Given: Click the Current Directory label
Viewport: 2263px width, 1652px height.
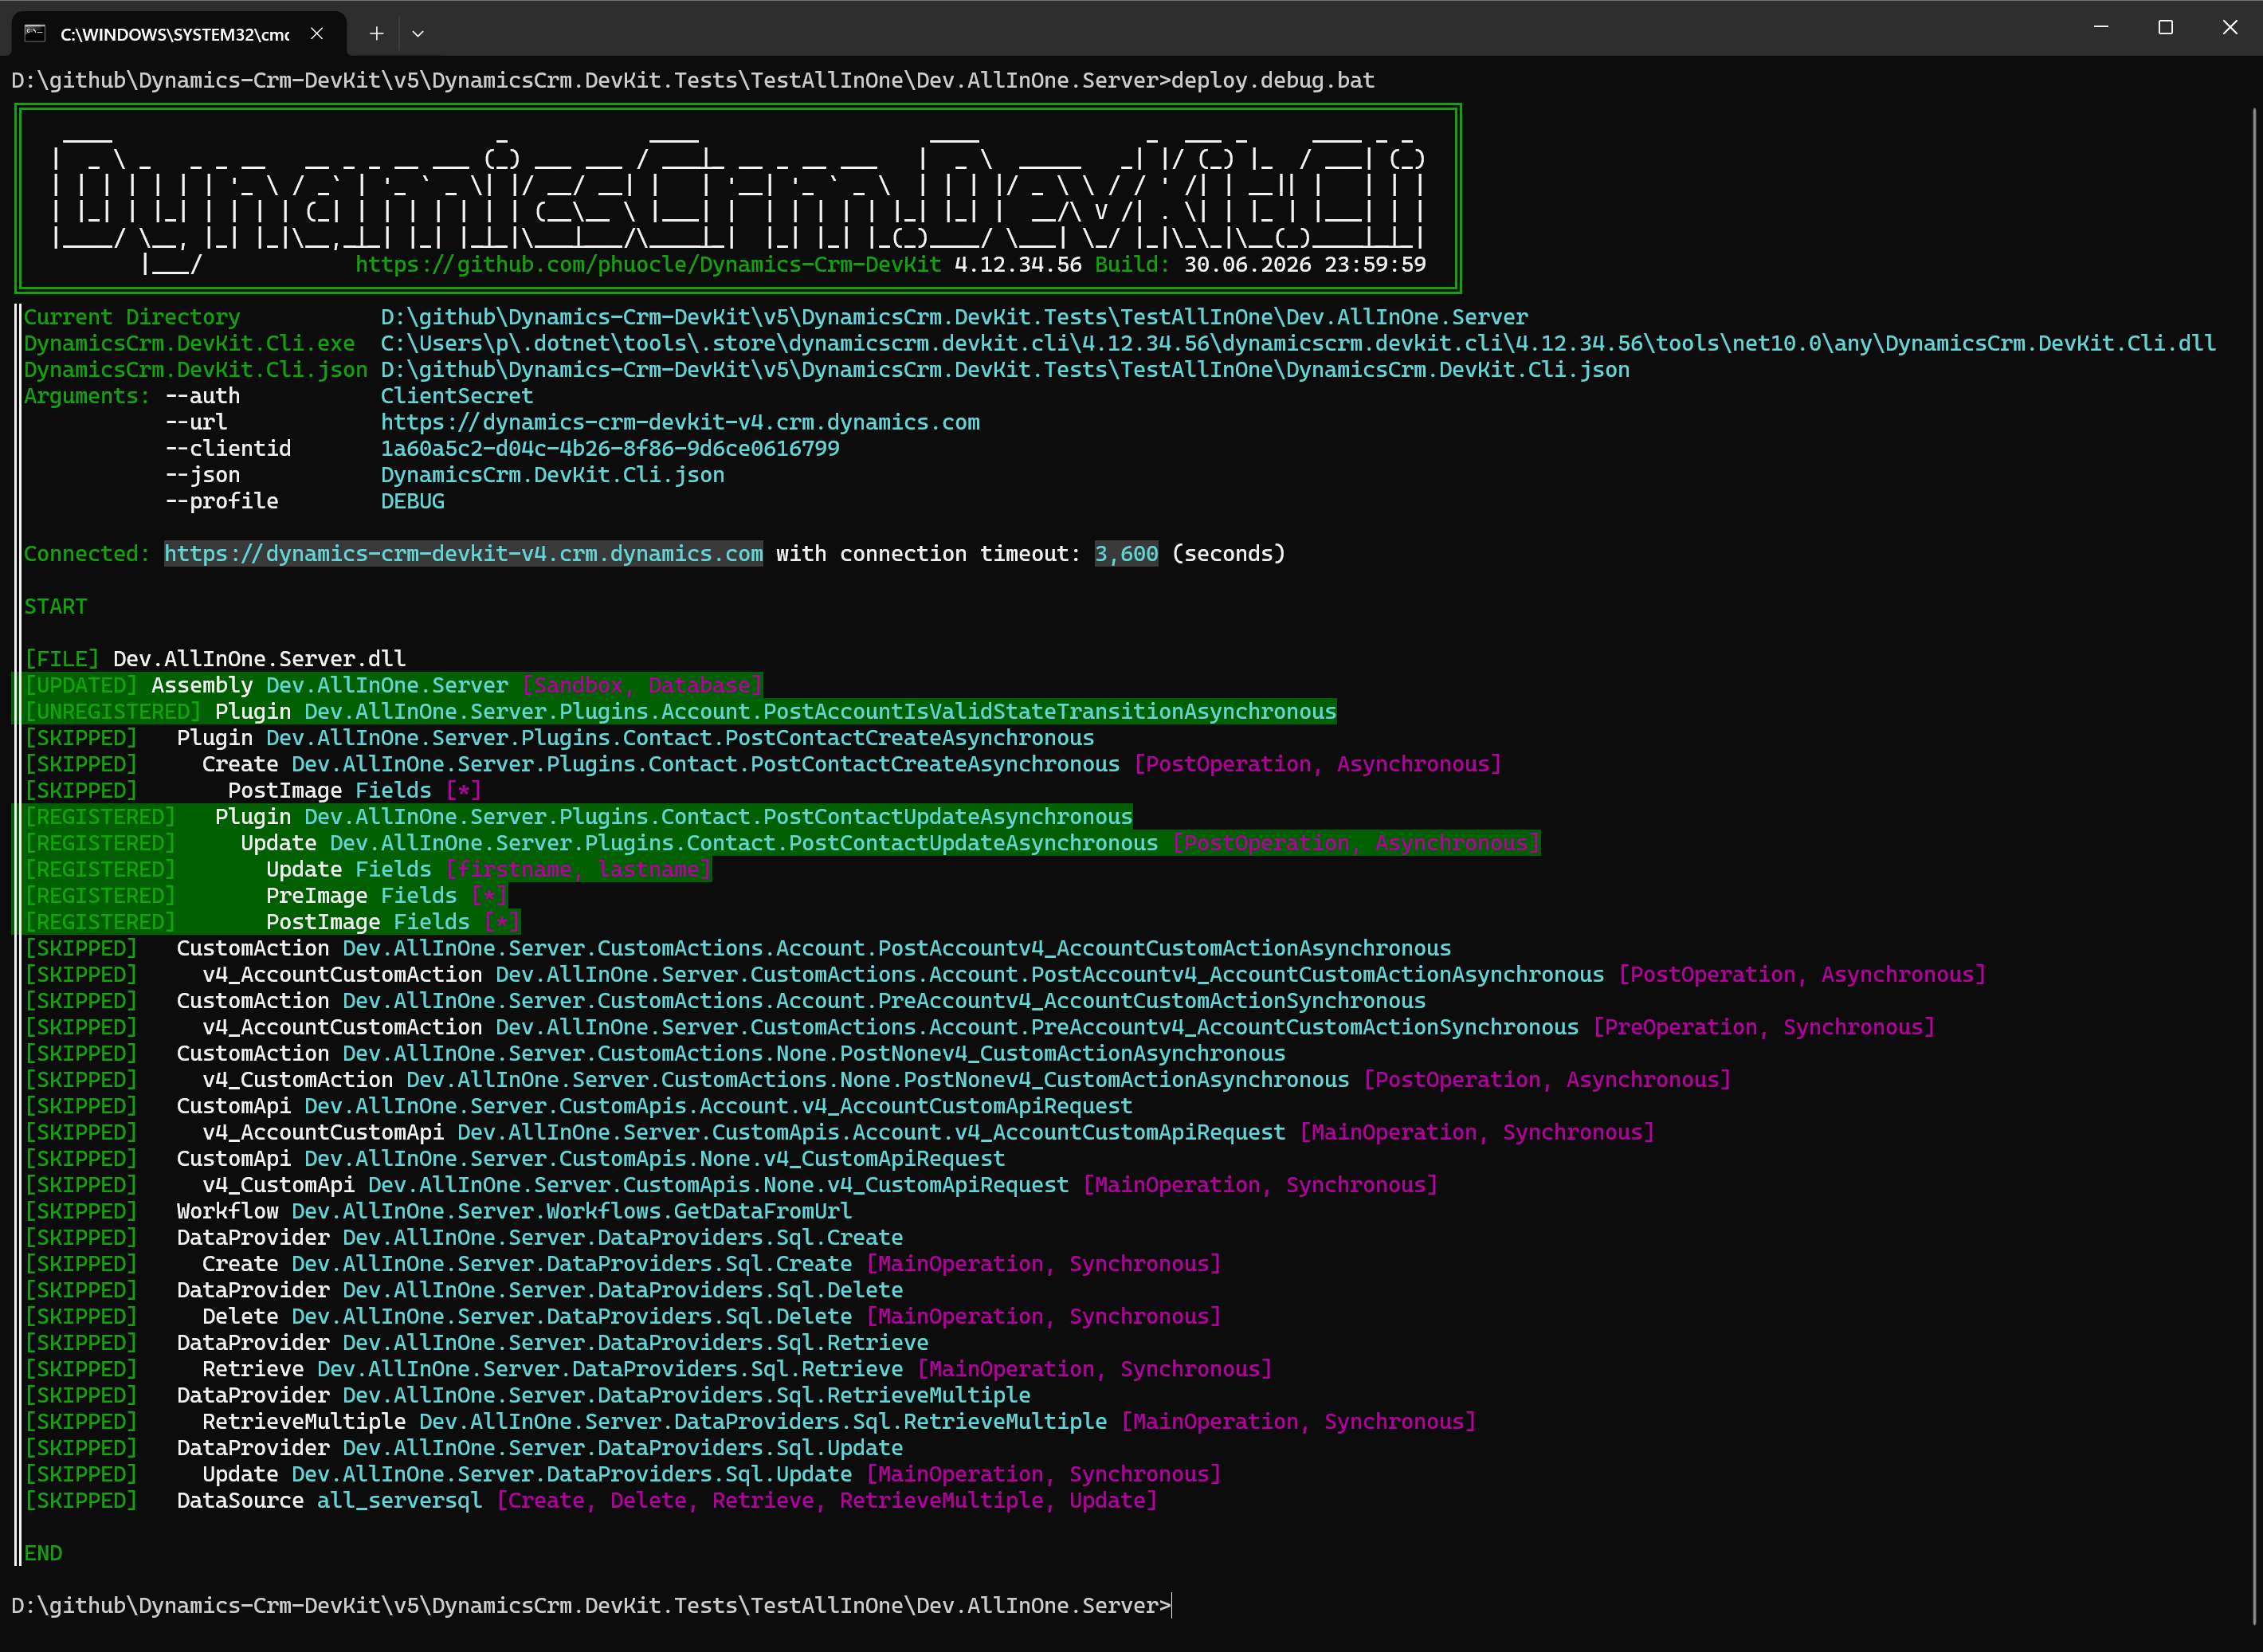Looking at the screenshot, I should coord(132,317).
